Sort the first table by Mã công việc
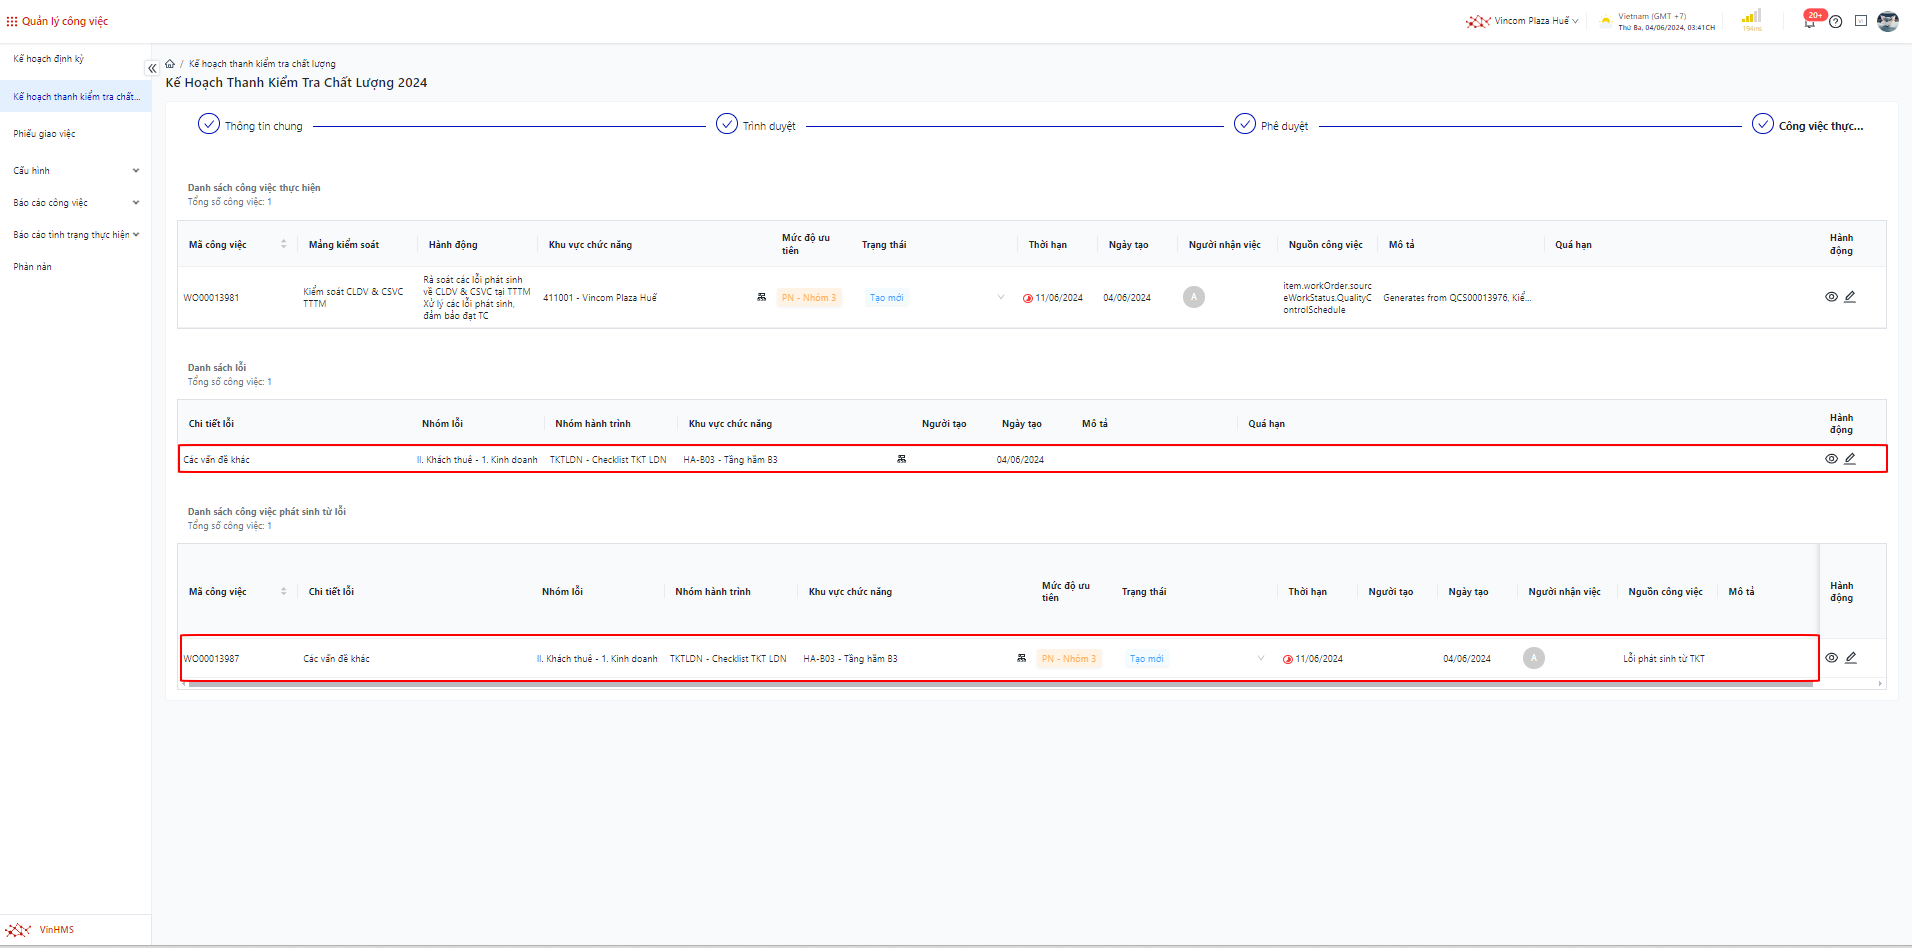 point(283,245)
